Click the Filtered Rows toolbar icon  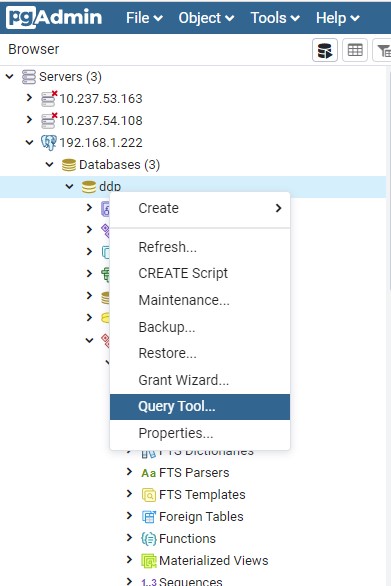tap(383, 50)
